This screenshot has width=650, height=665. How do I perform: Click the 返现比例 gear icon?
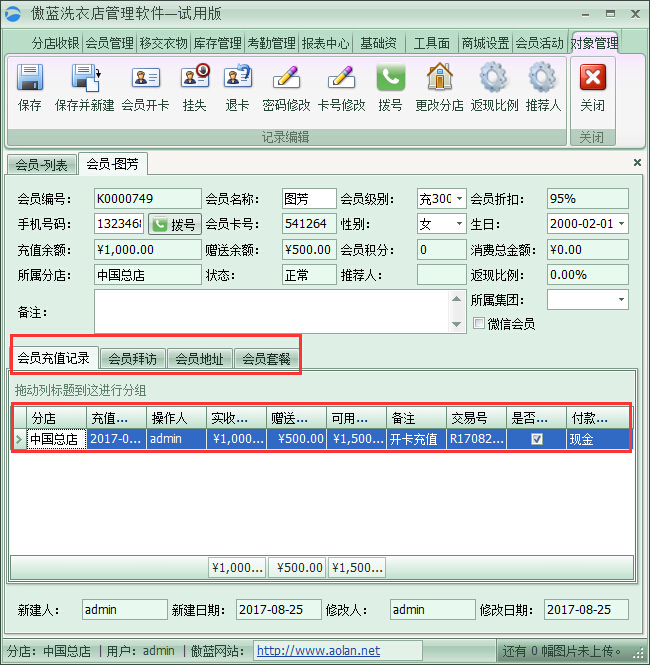493,79
